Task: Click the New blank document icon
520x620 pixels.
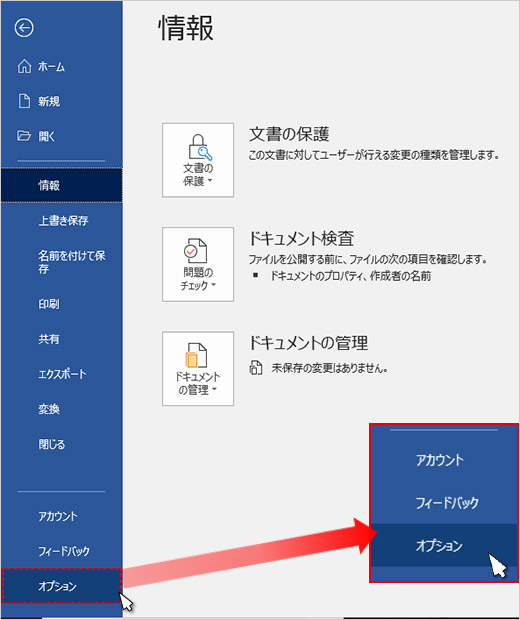Action: tap(25, 101)
